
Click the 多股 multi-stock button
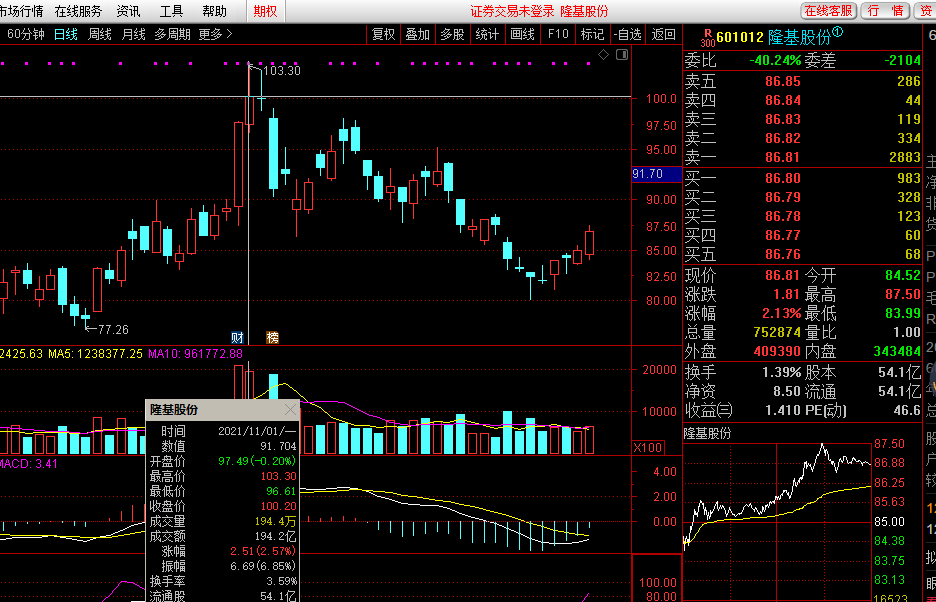[x=452, y=35]
